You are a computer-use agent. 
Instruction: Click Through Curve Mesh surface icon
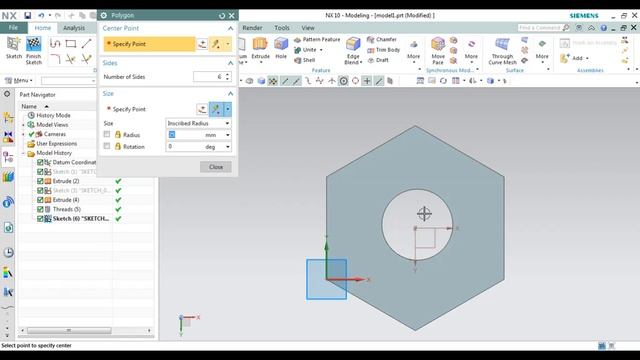502,44
